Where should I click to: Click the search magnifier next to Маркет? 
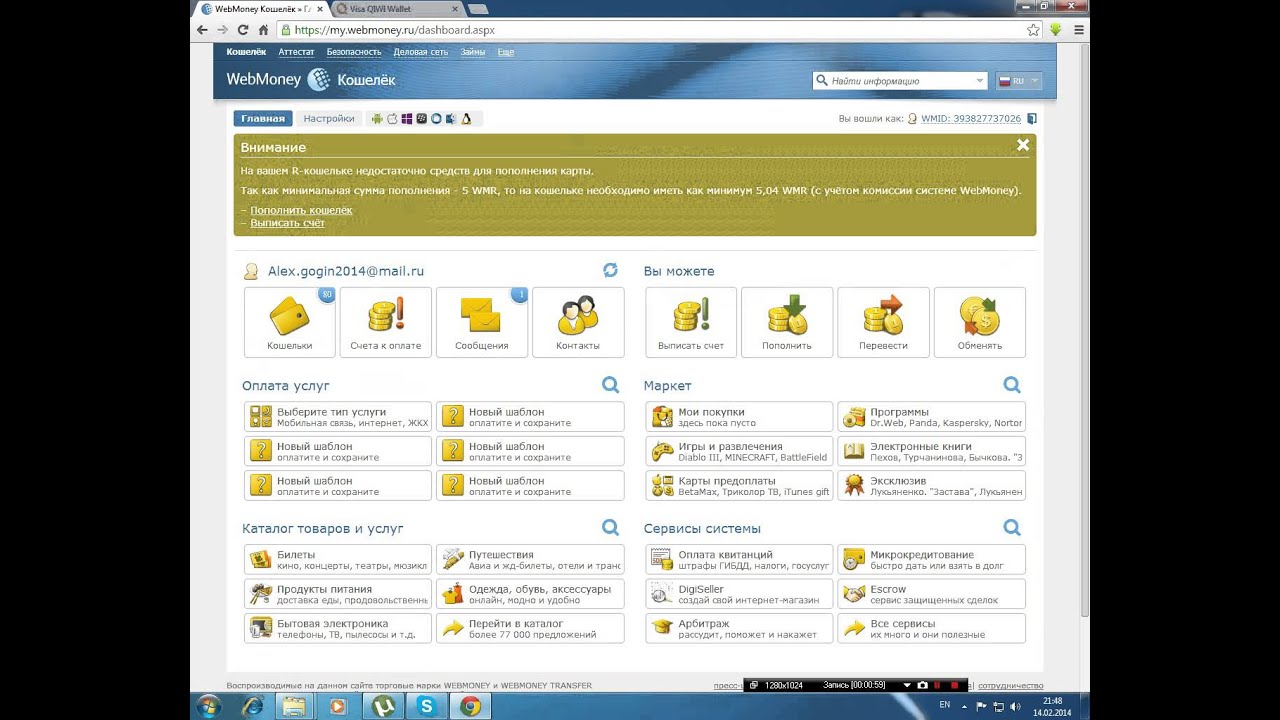(1012, 385)
